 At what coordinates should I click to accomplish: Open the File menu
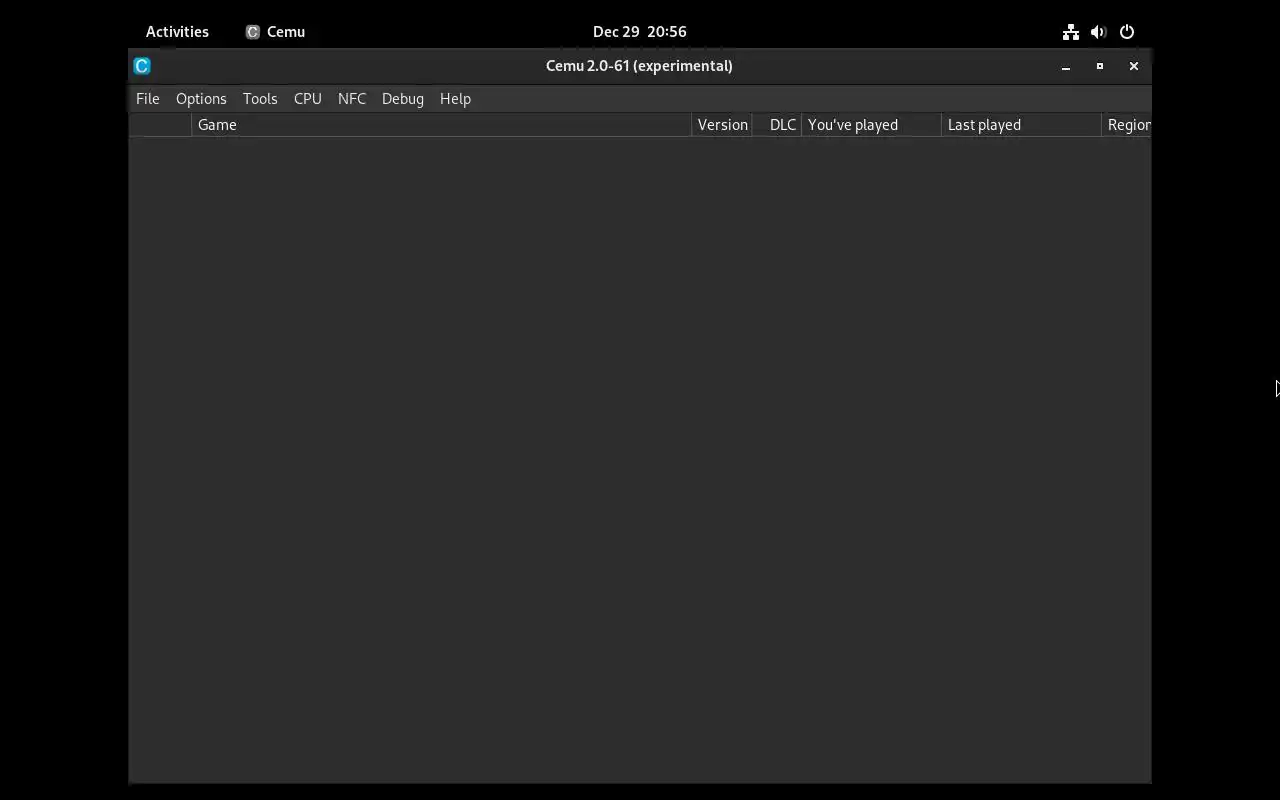[147, 99]
